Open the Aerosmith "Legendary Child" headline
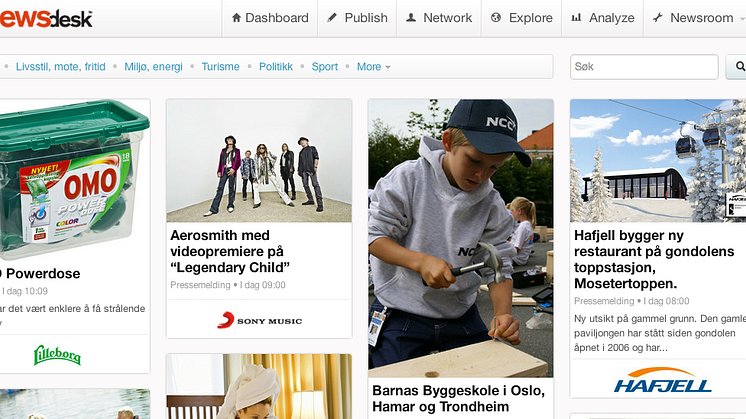 coord(230,252)
